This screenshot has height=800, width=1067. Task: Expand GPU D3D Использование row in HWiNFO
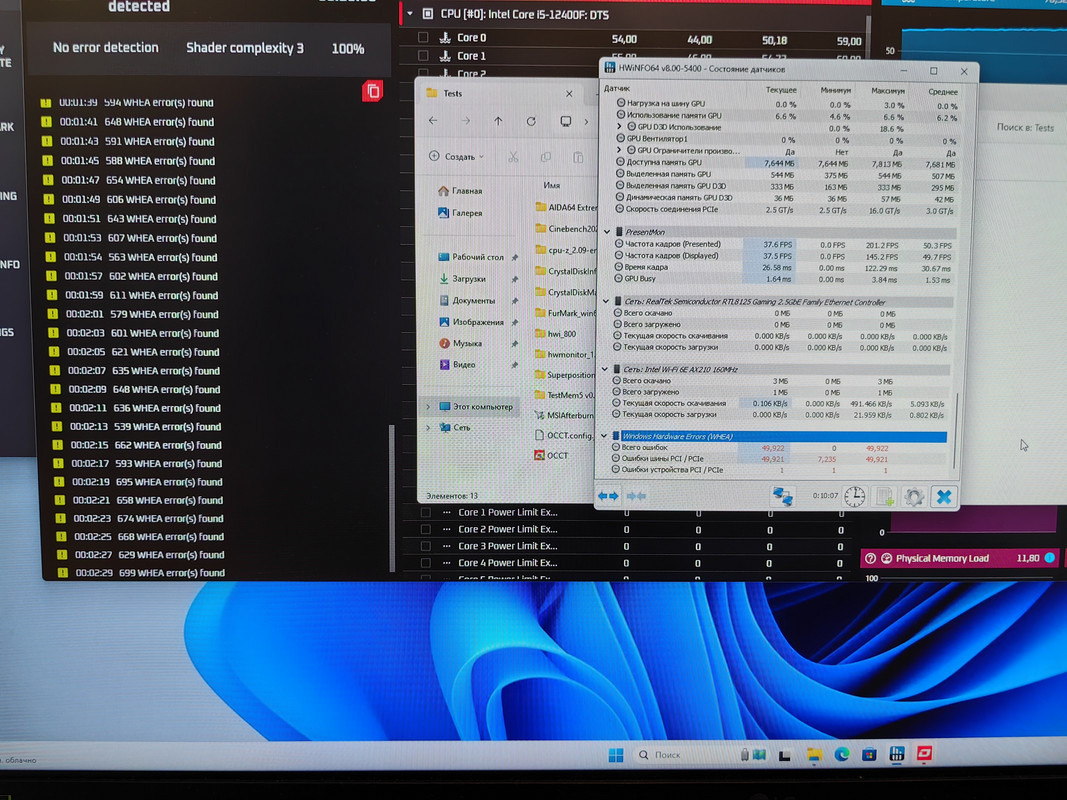pyautogui.click(x=619, y=127)
